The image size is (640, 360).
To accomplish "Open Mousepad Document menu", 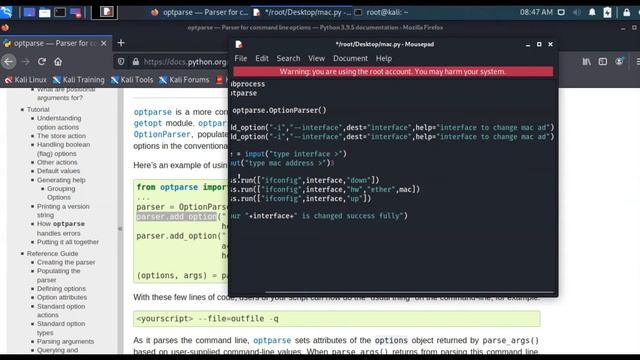I will tap(350, 58).
